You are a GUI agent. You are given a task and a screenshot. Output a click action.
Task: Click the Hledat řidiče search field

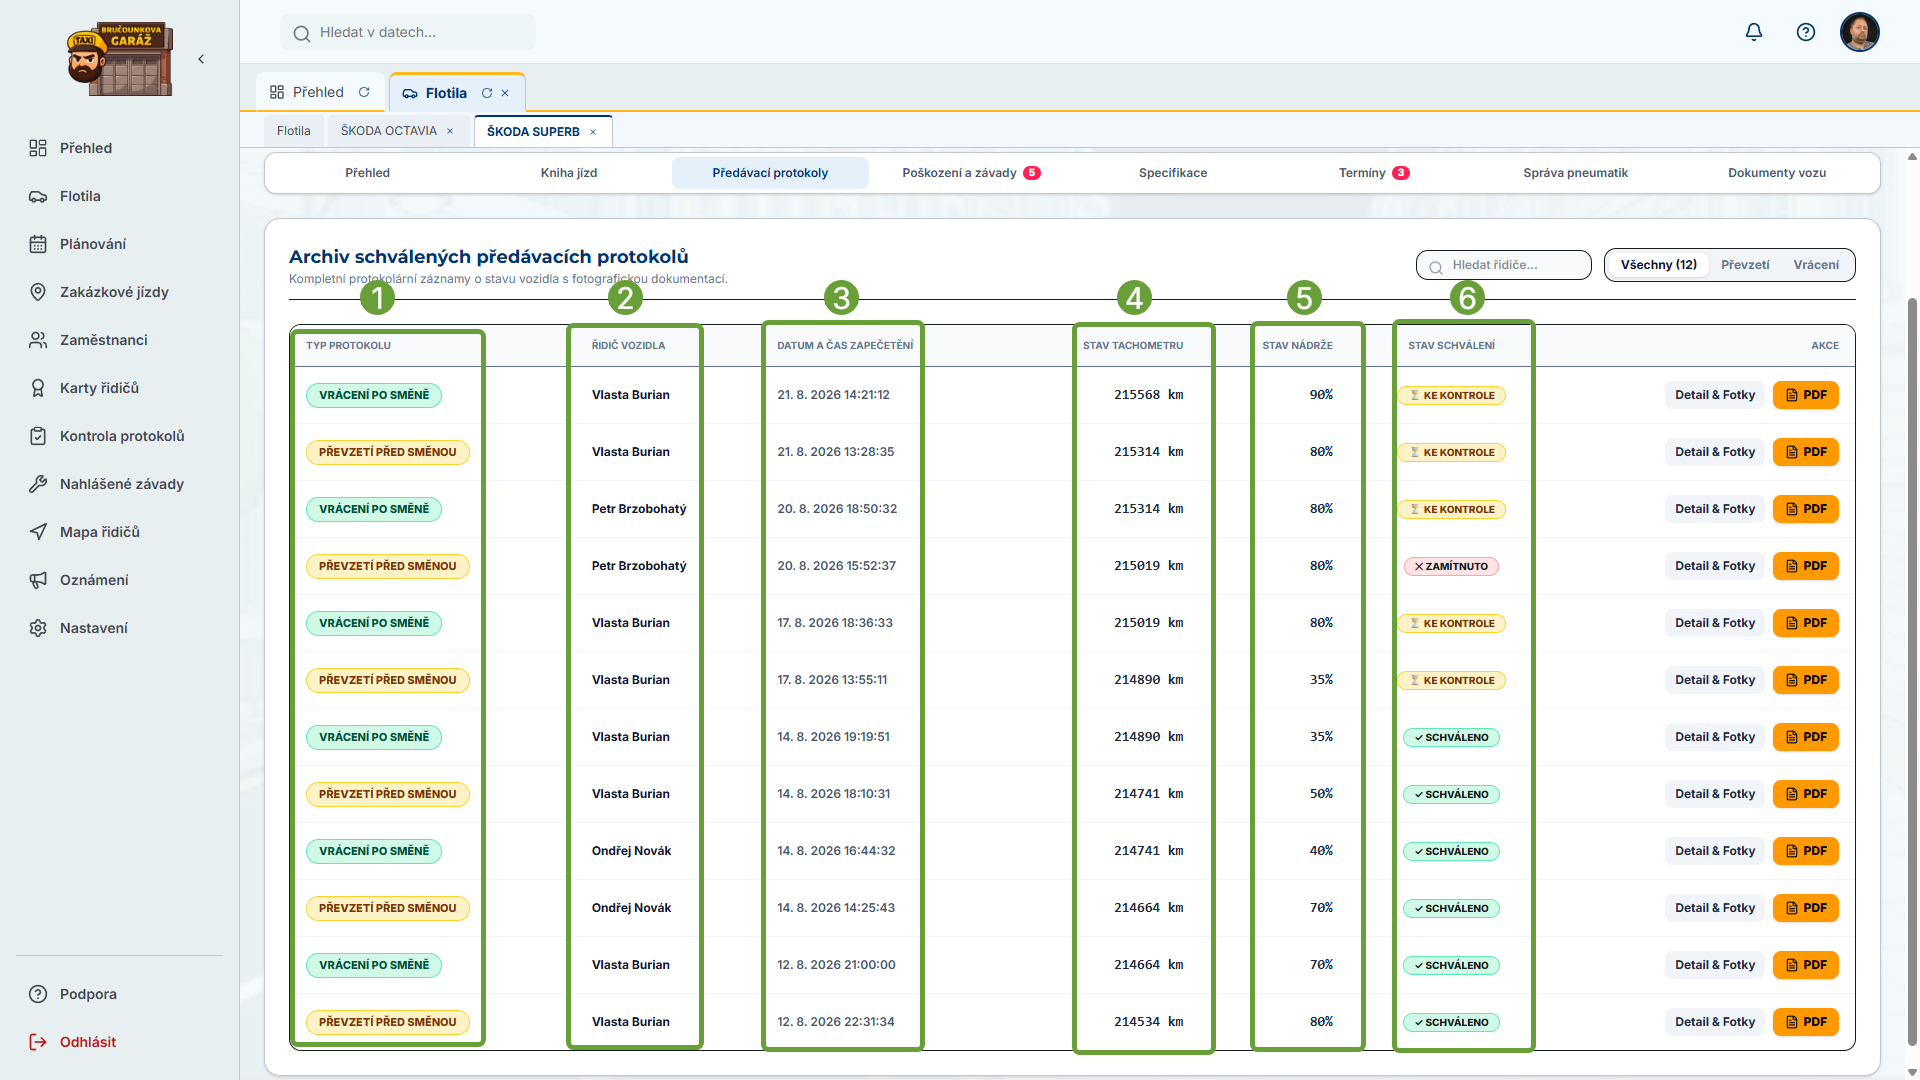(1504, 265)
